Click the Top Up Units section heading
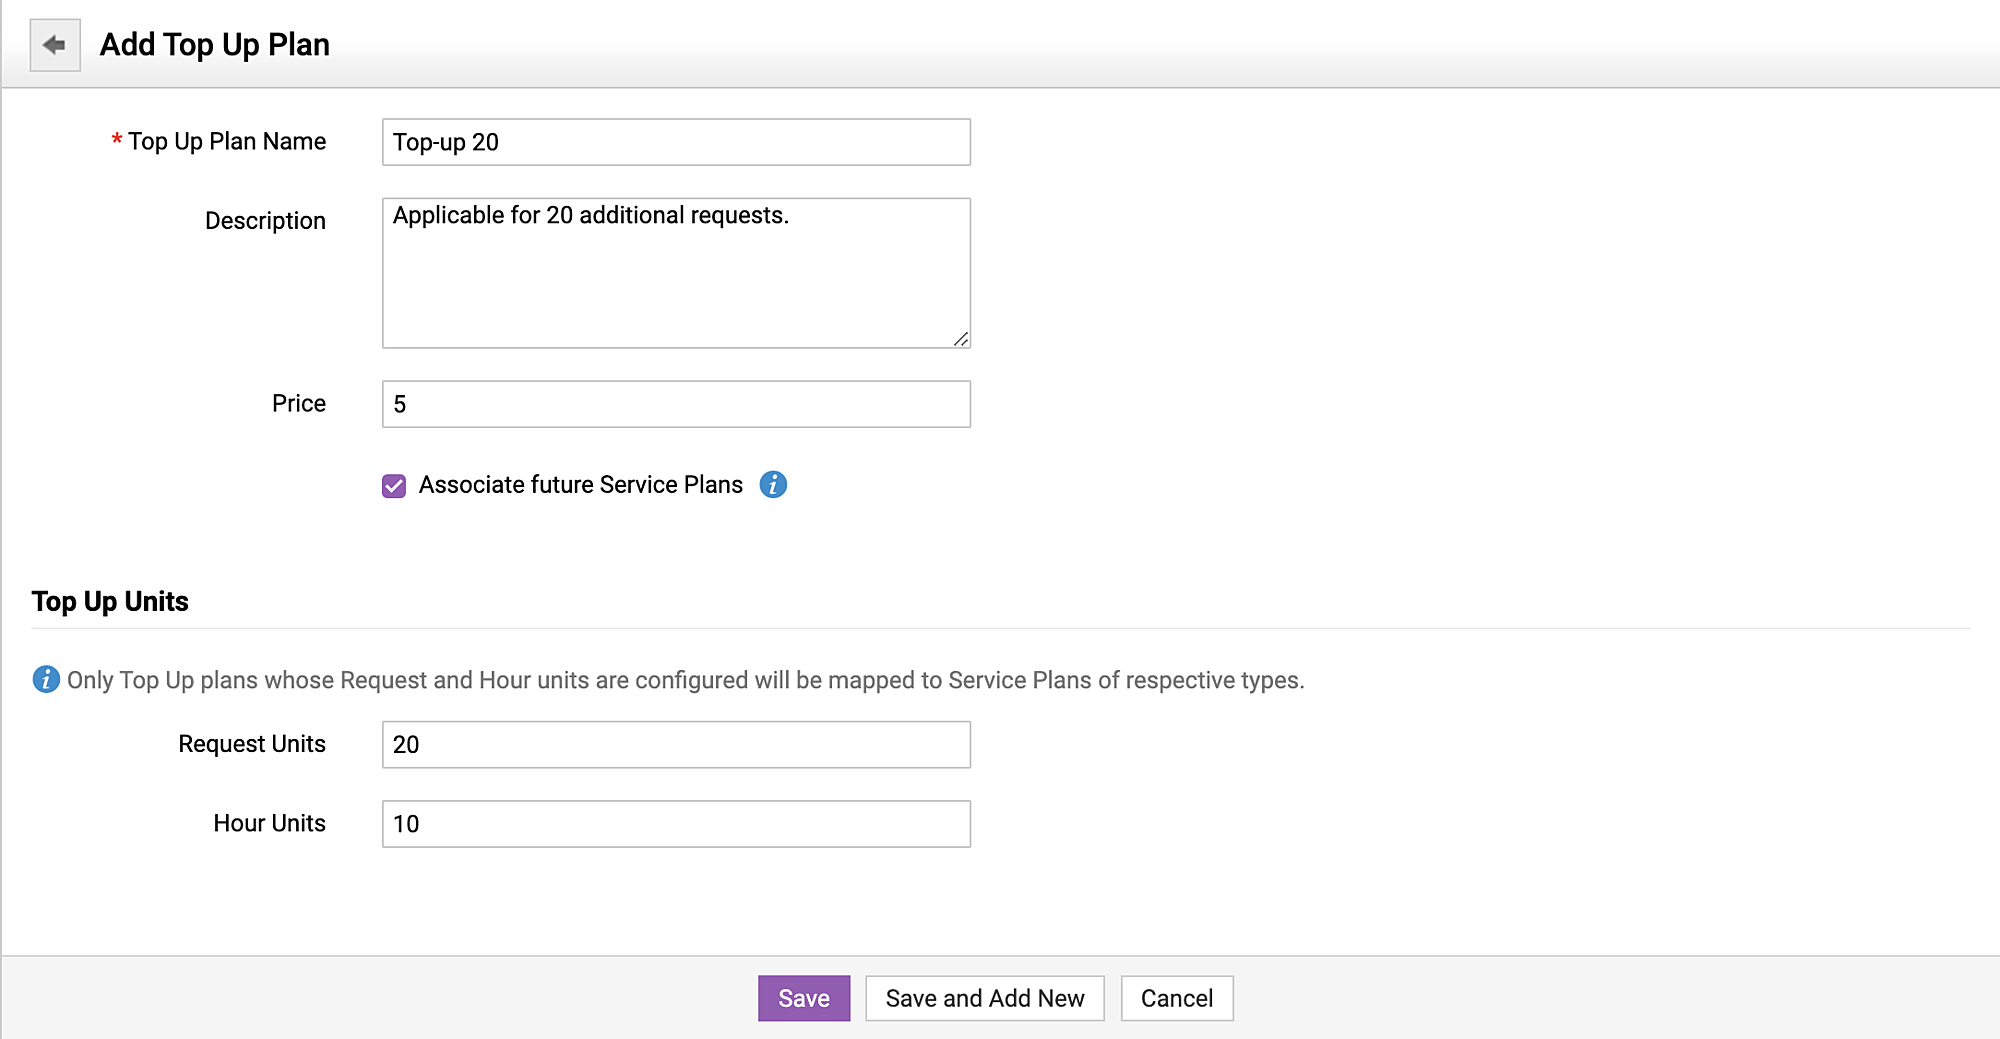The height and width of the screenshot is (1039, 2000). 110,601
